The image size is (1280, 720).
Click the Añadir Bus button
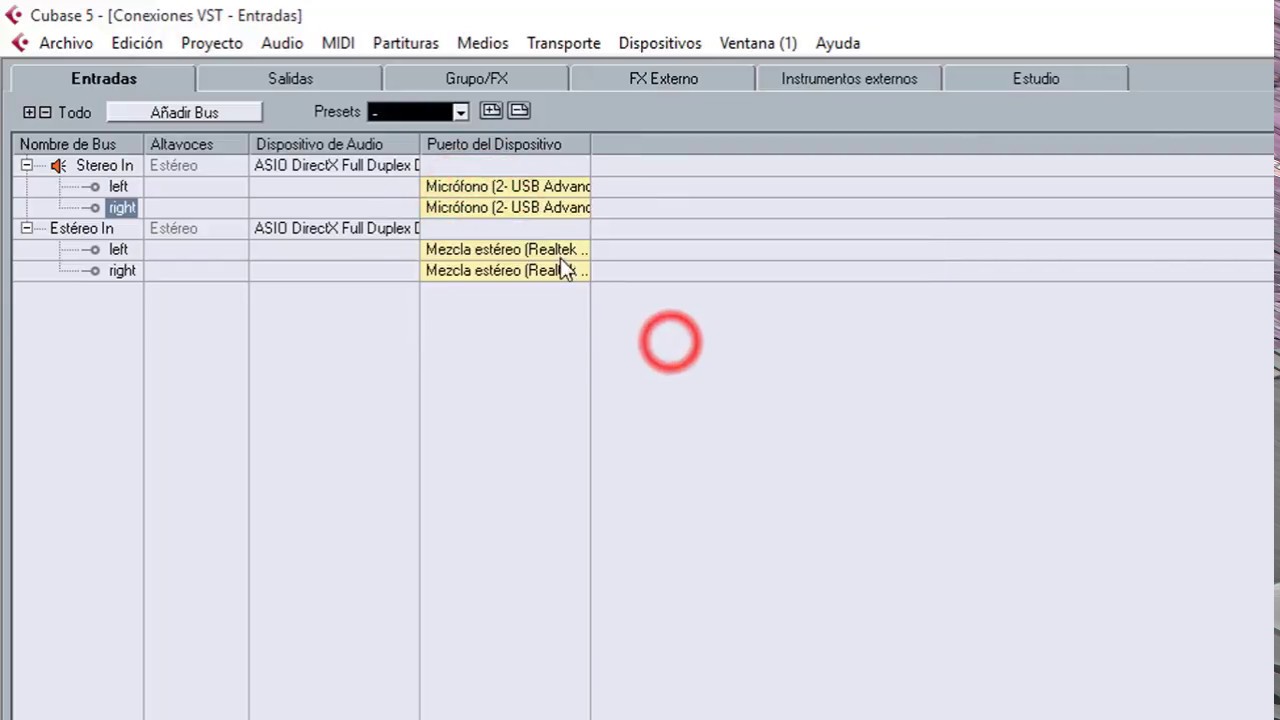coord(184,113)
